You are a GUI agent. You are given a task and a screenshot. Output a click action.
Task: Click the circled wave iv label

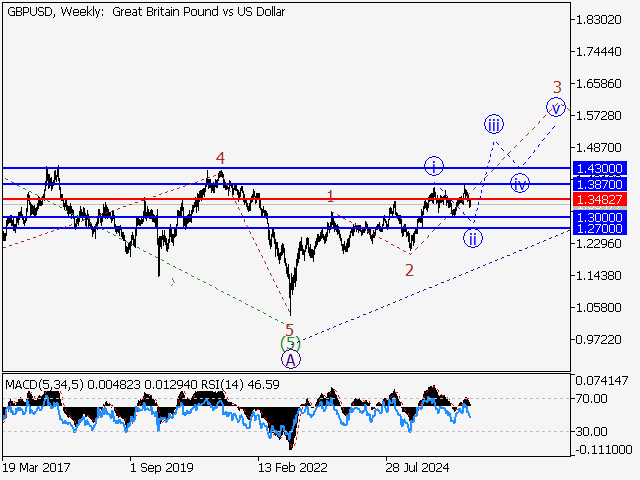pos(519,183)
